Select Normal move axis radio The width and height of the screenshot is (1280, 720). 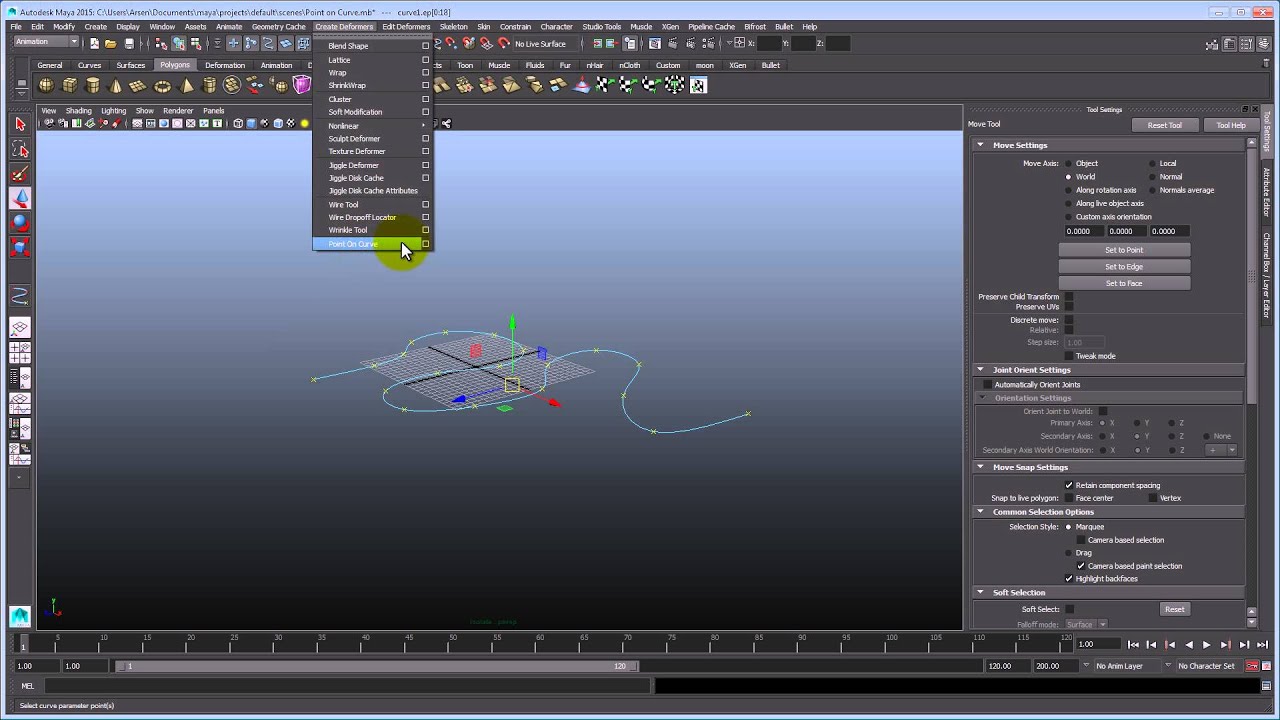tap(1152, 177)
